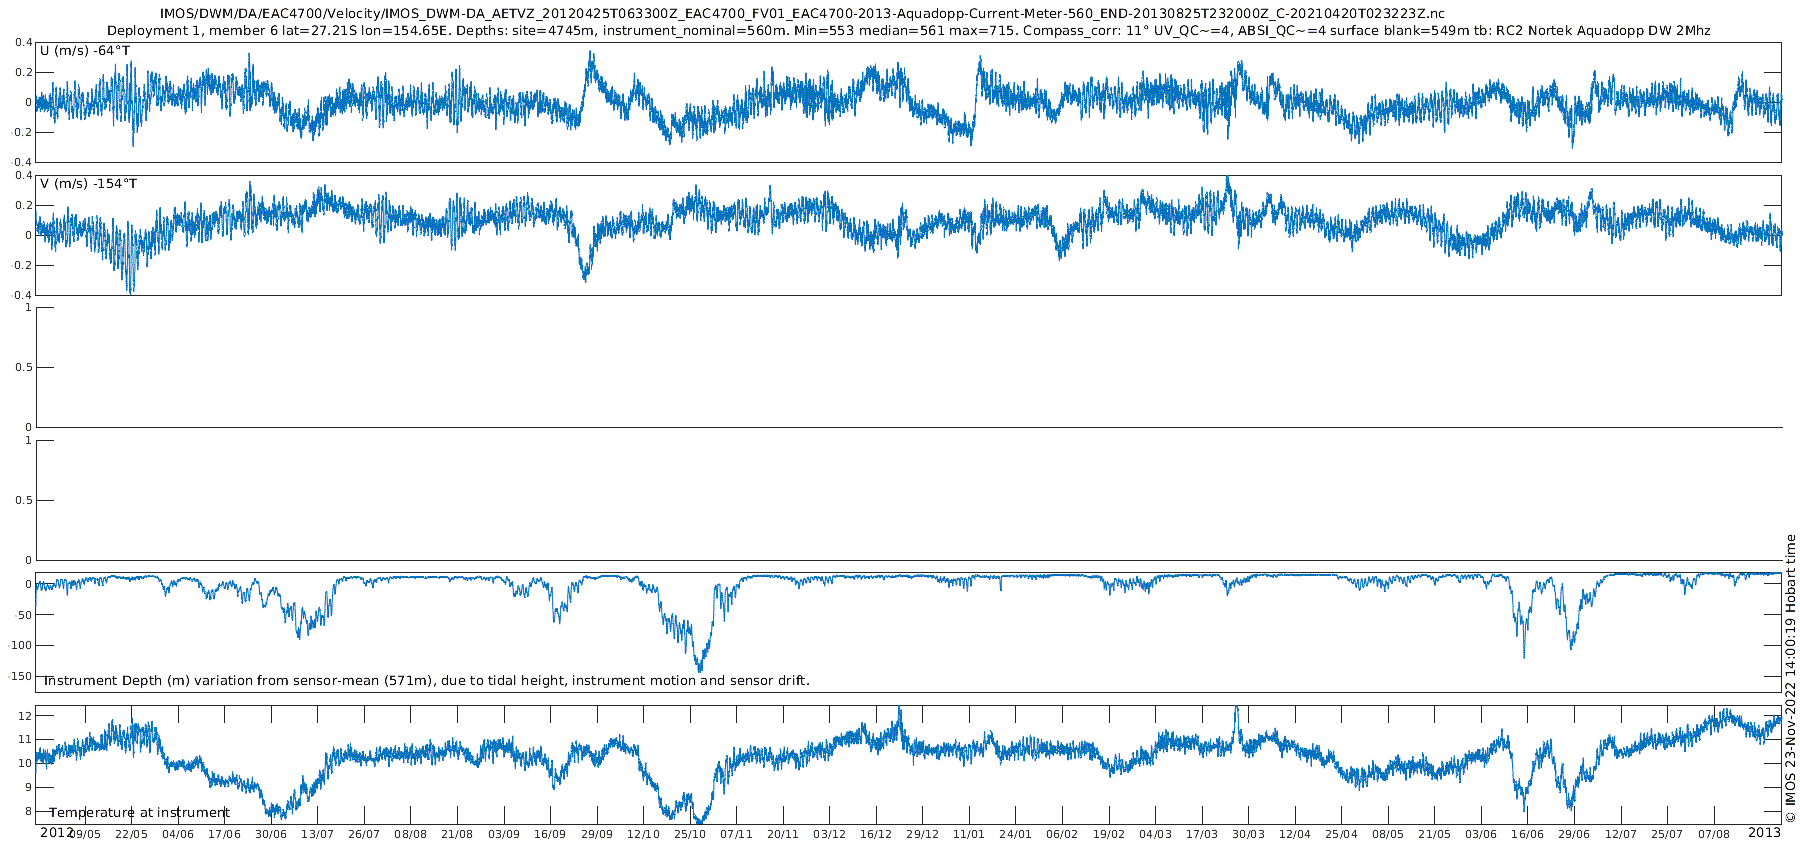The width and height of the screenshot is (1800, 850).
Task: Click the '22/05' date tick label
Action: pos(131,834)
